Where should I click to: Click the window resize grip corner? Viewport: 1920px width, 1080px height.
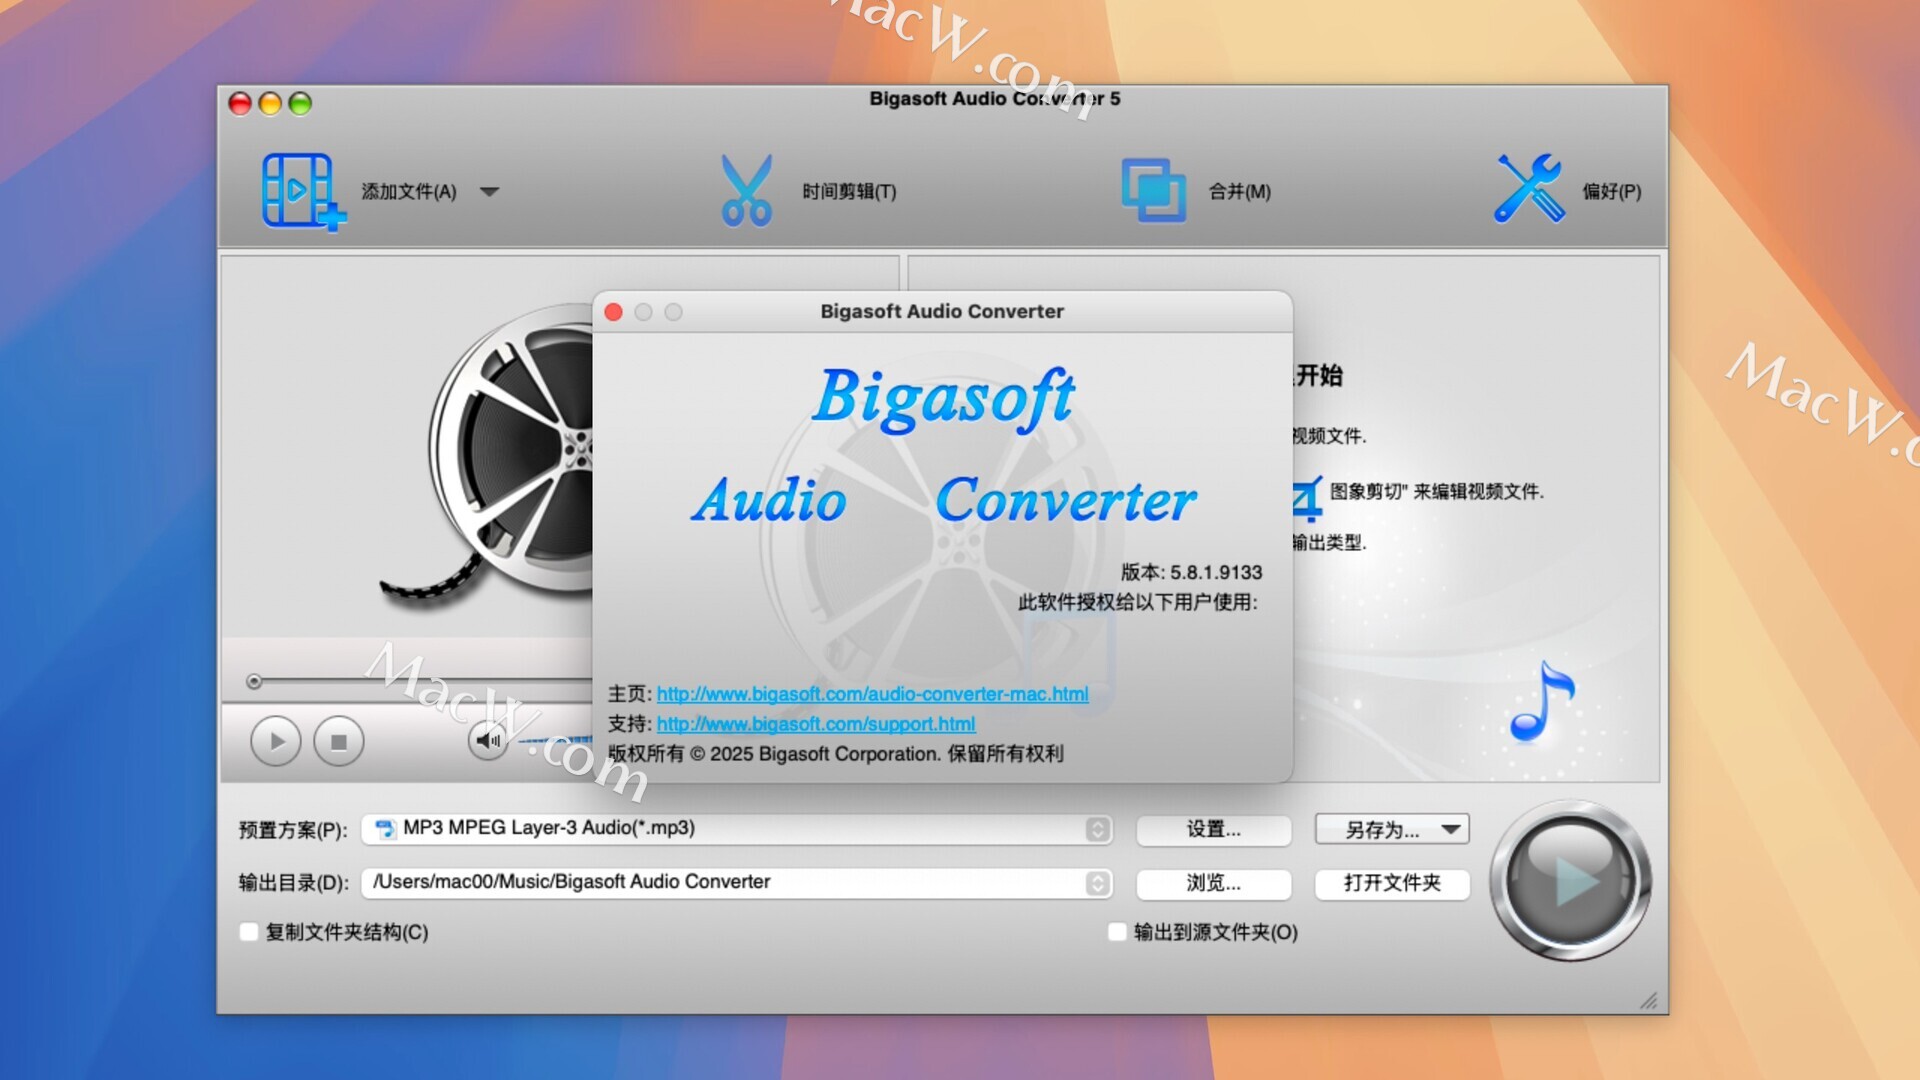1649,1000
